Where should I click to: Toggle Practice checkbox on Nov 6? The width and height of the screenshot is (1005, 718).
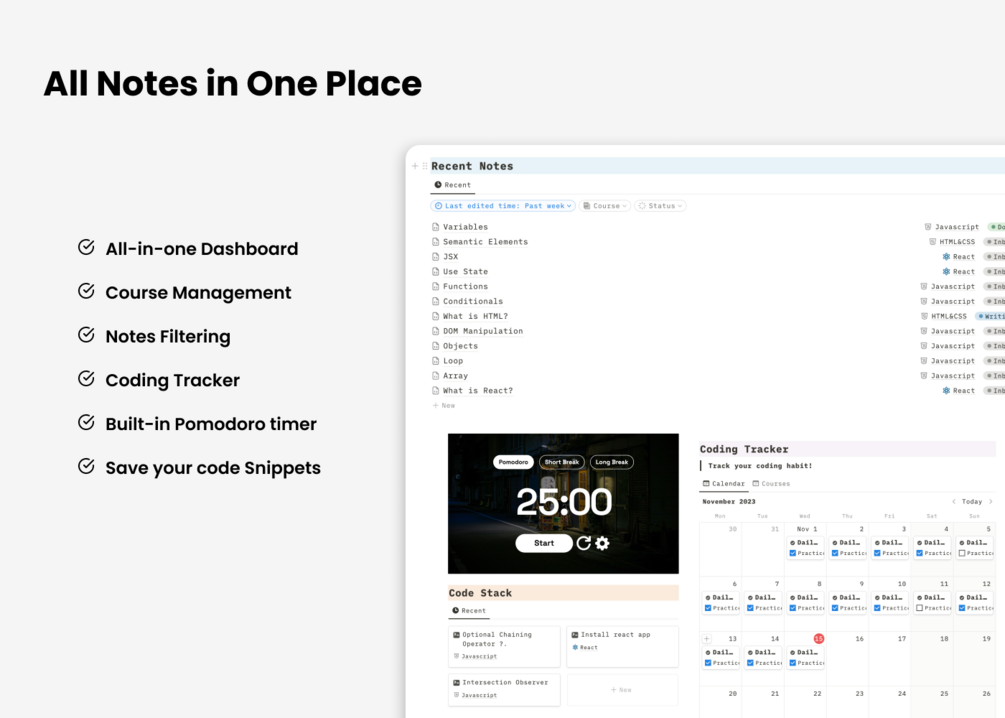[x=708, y=608]
